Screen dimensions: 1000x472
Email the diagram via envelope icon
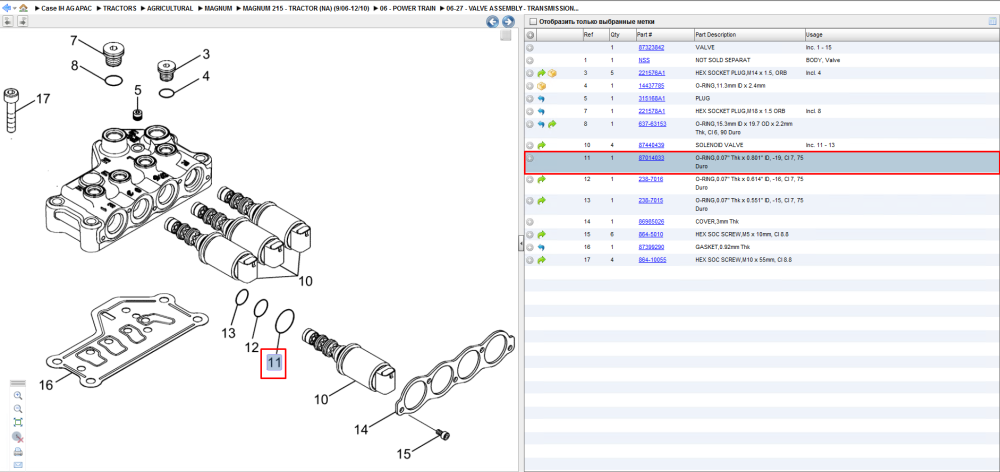click(18, 464)
